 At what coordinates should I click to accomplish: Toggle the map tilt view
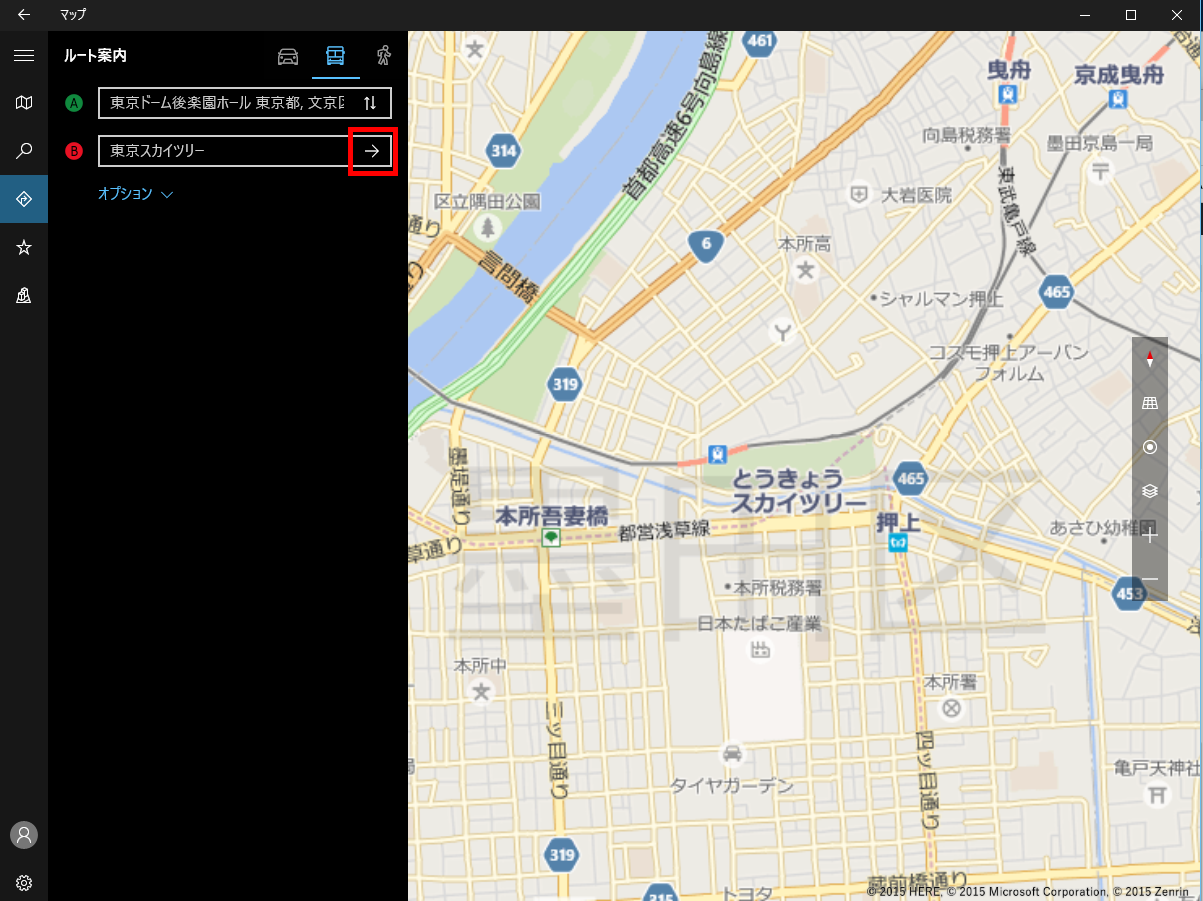pos(1150,403)
